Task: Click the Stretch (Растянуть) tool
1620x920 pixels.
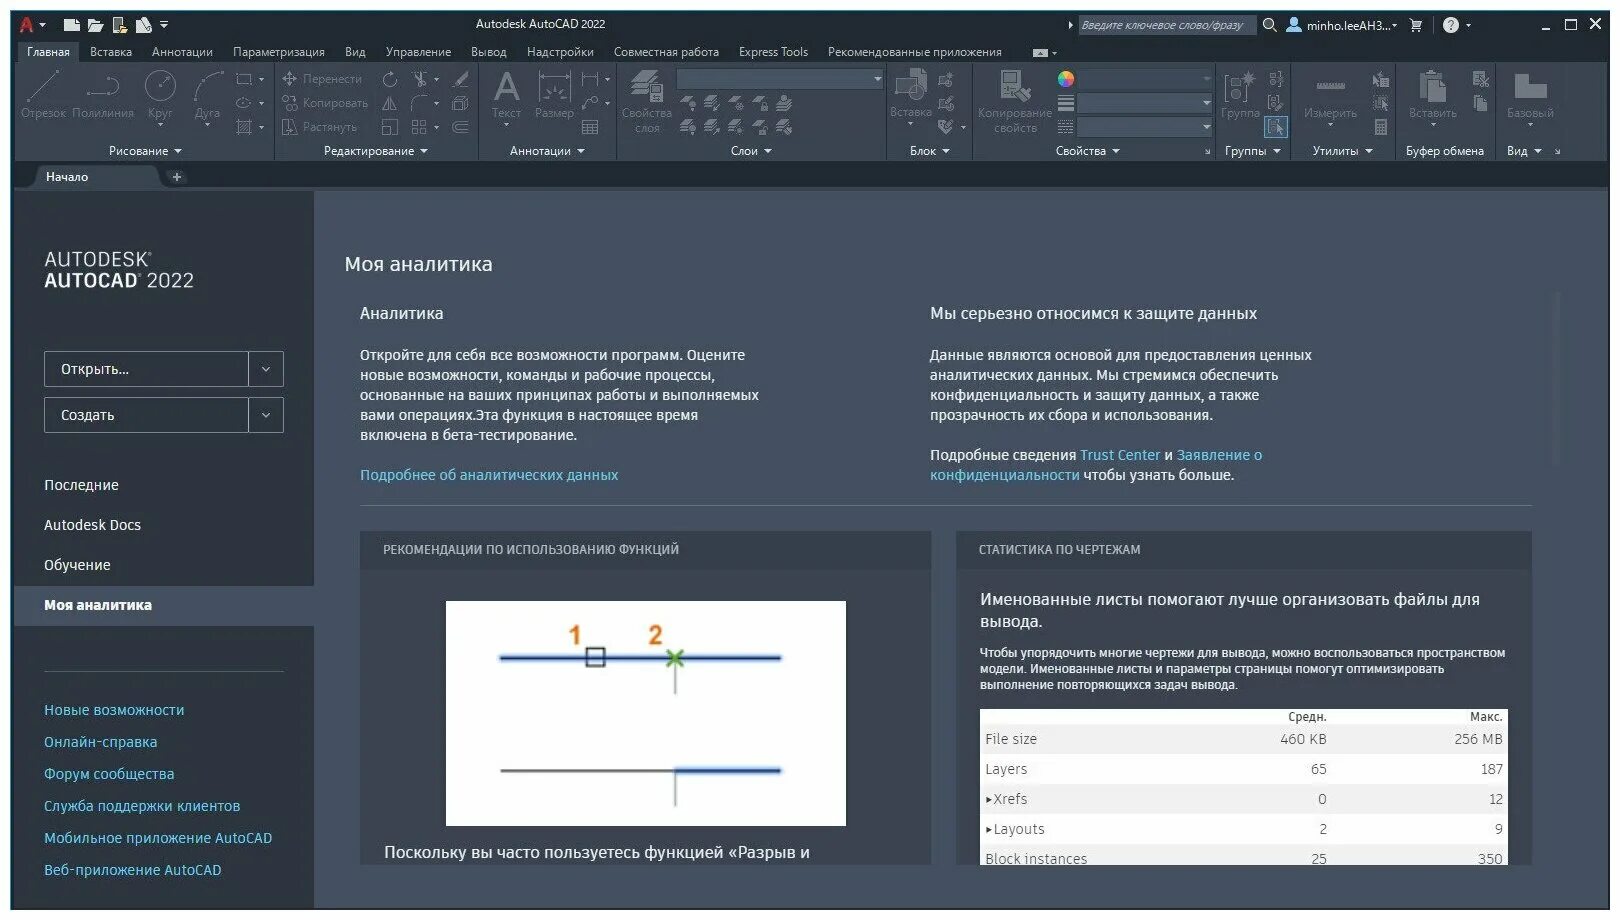Action: tap(318, 127)
